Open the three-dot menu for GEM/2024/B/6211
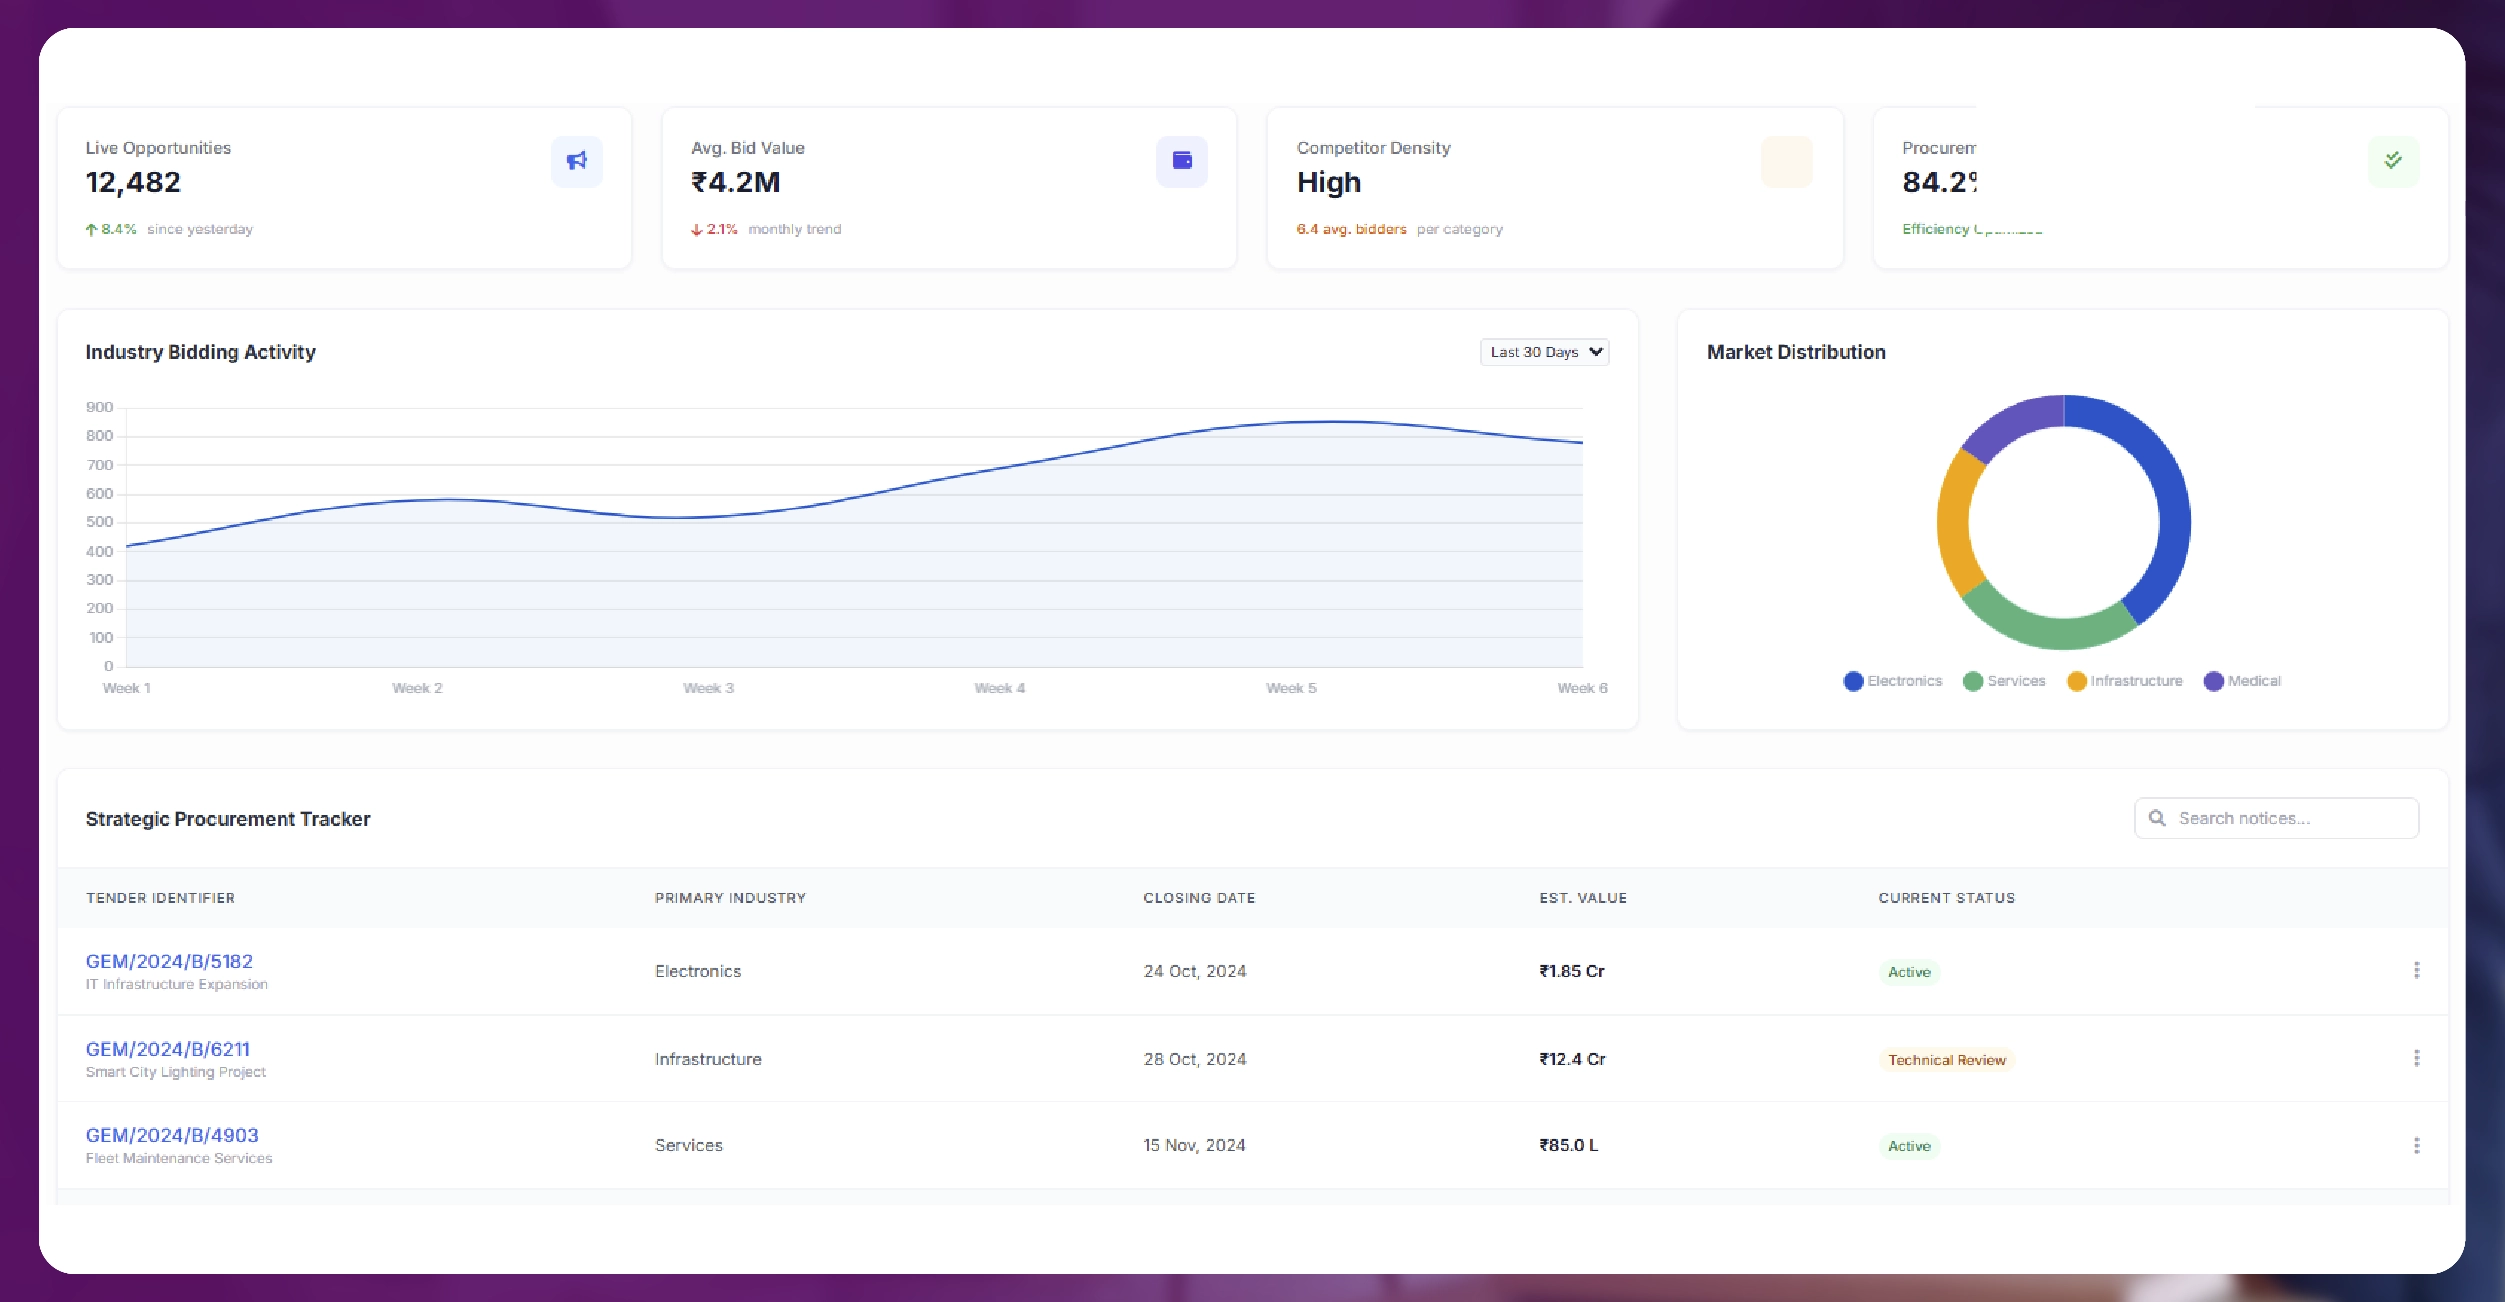This screenshot has height=1302, width=2505. pos(2417,1058)
